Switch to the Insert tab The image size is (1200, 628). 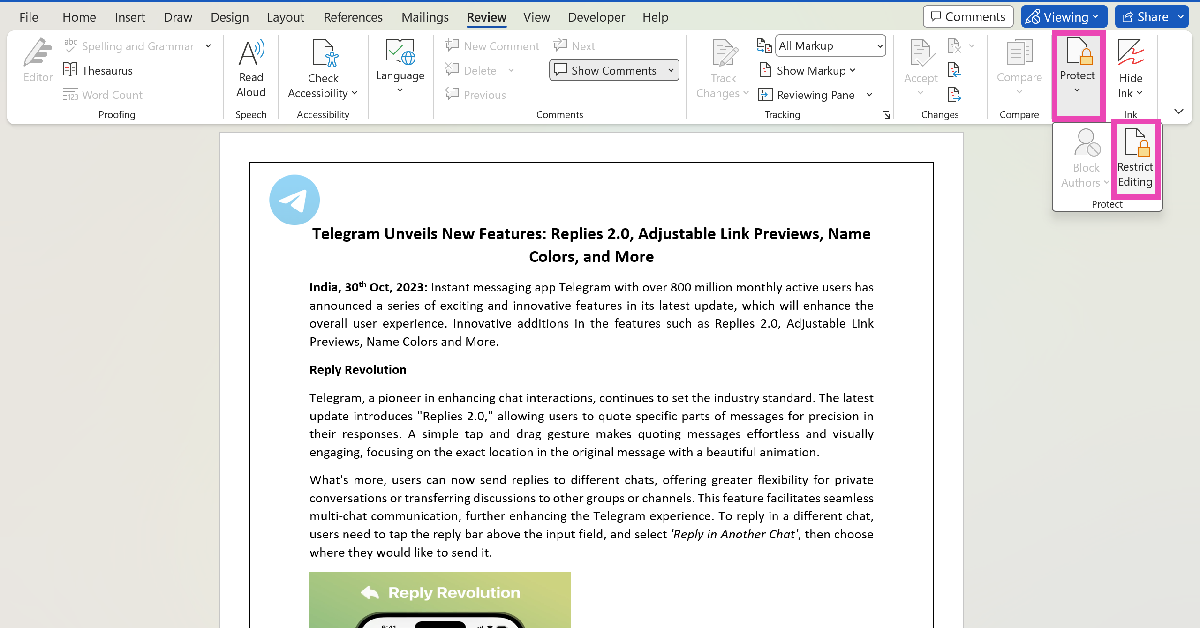coord(130,17)
